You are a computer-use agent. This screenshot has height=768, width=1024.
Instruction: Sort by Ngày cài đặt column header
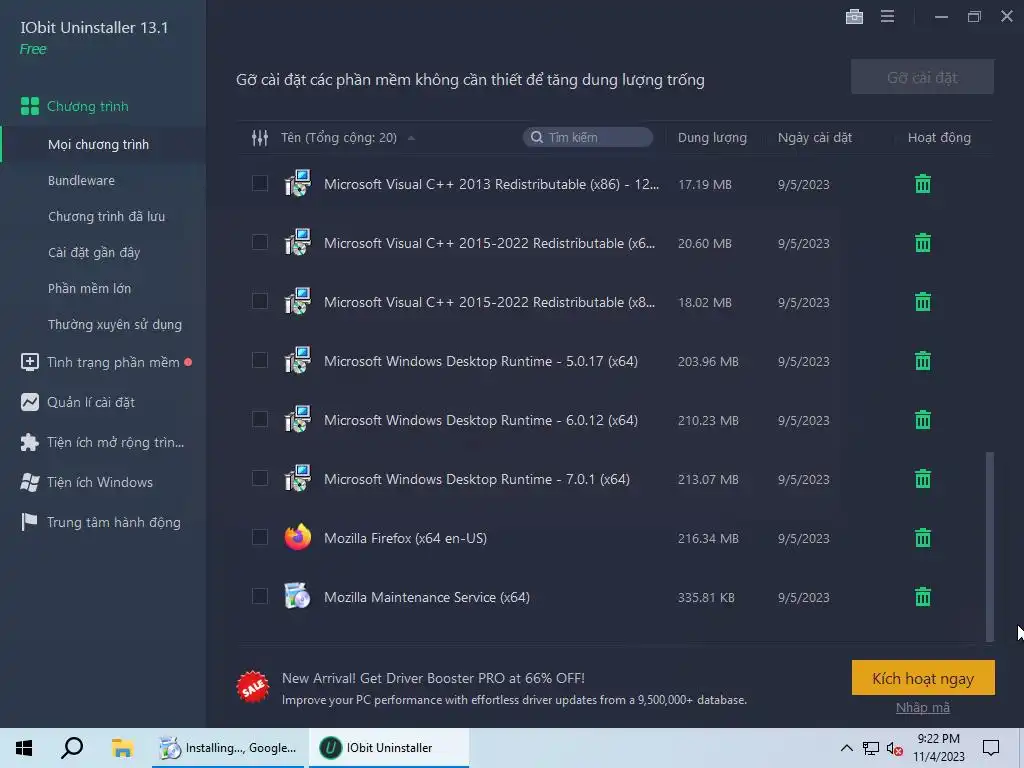click(814, 138)
